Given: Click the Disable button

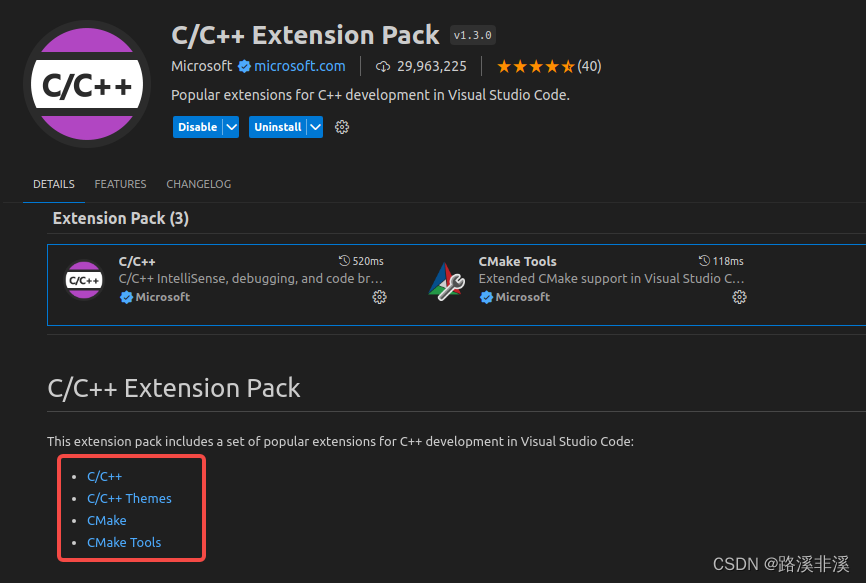Looking at the screenshot, I should [198, 127].
